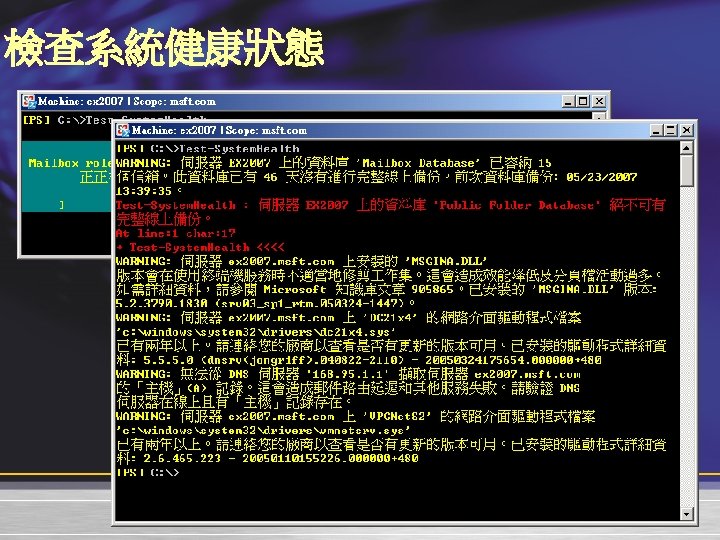Viewport: 720px width, 540px height.
Task: Click the red line '+ Test-SystemHealth <<<<'
Action: tap(200, 248)
